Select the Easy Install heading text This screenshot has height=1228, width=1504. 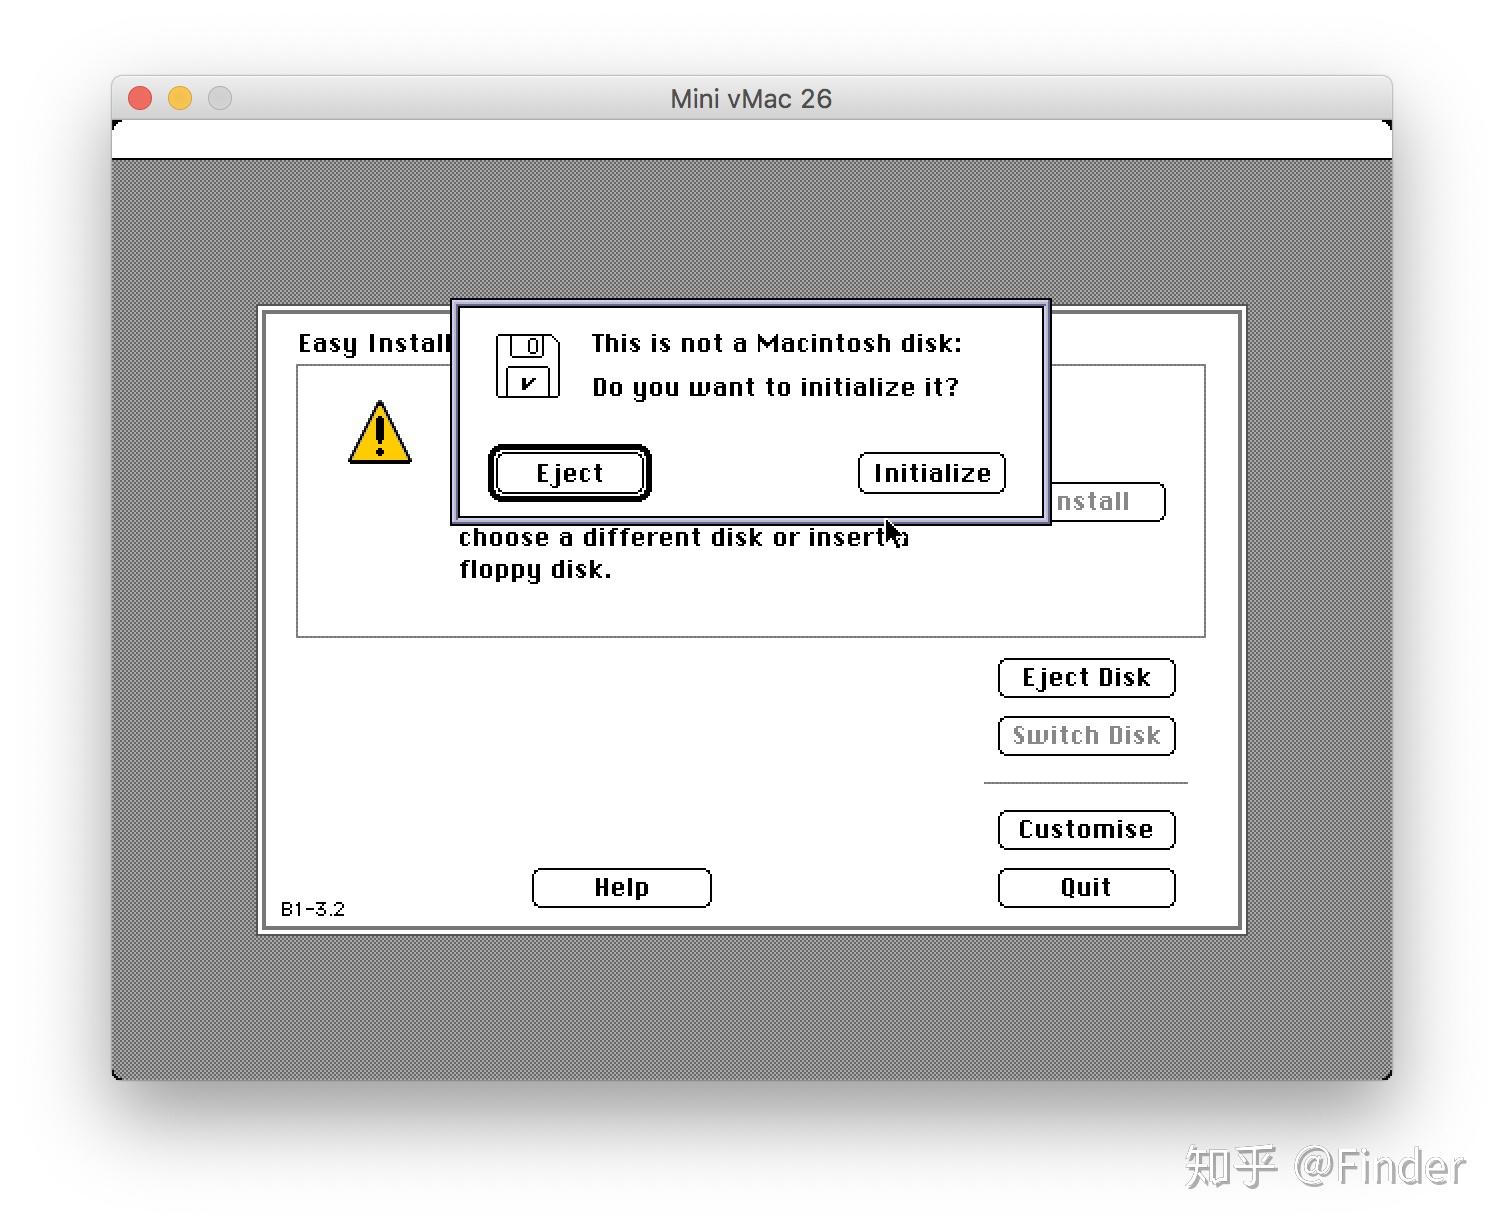pyautogui.click(x=372, y=343)
